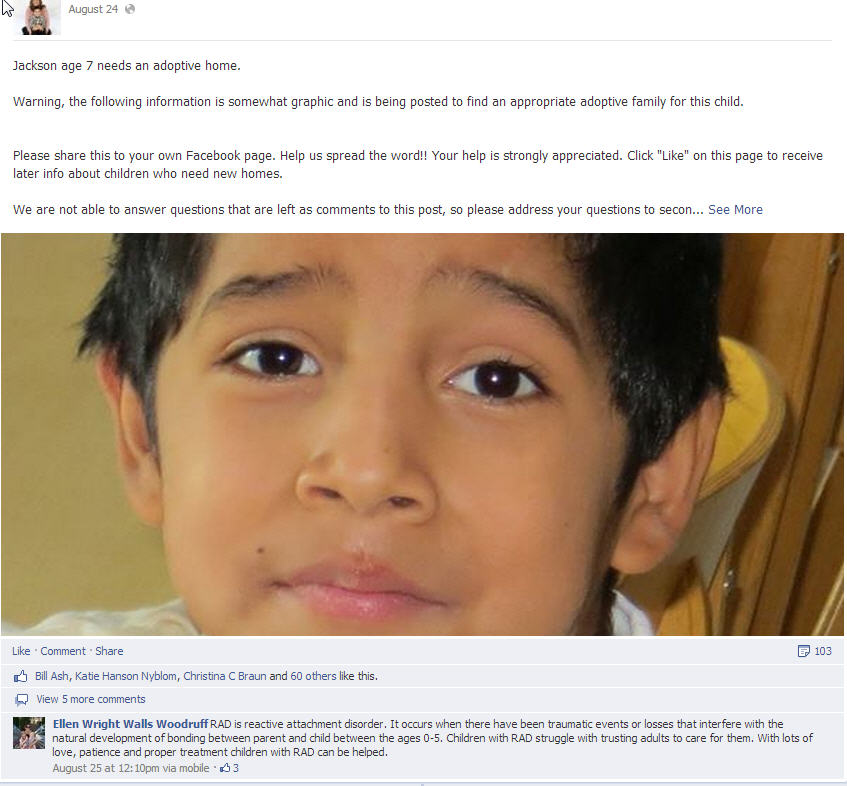Viewport: 847px width, 786px height.
Task: Open the poster's profile picture at top
Action: pos(37,17)
